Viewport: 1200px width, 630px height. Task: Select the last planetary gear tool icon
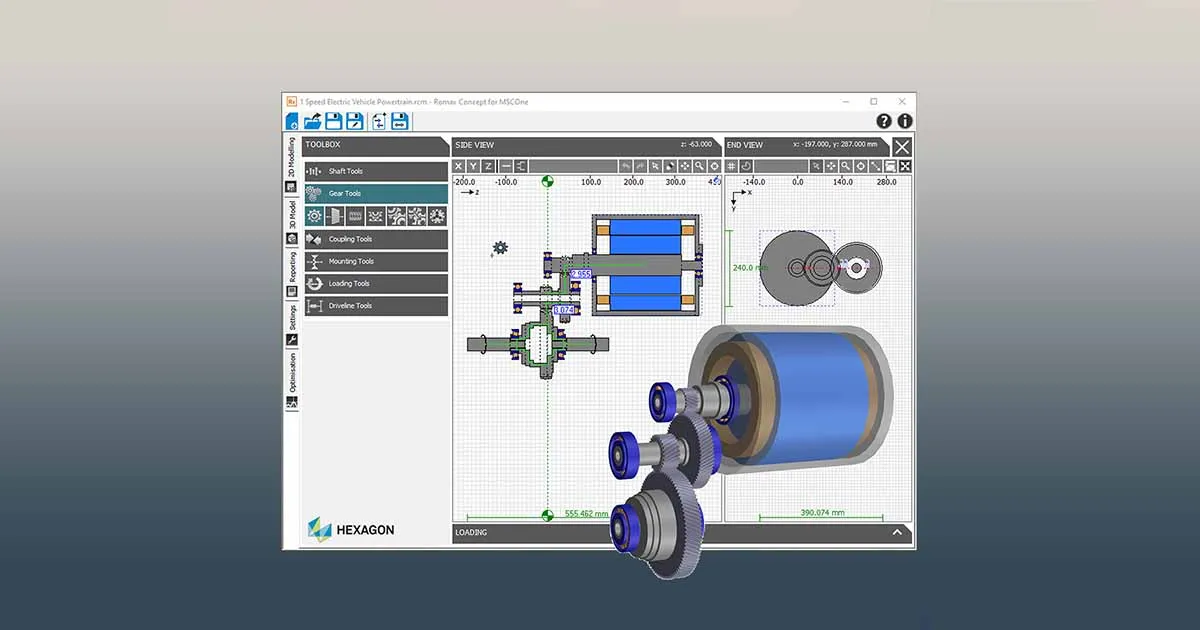(437, 216)
